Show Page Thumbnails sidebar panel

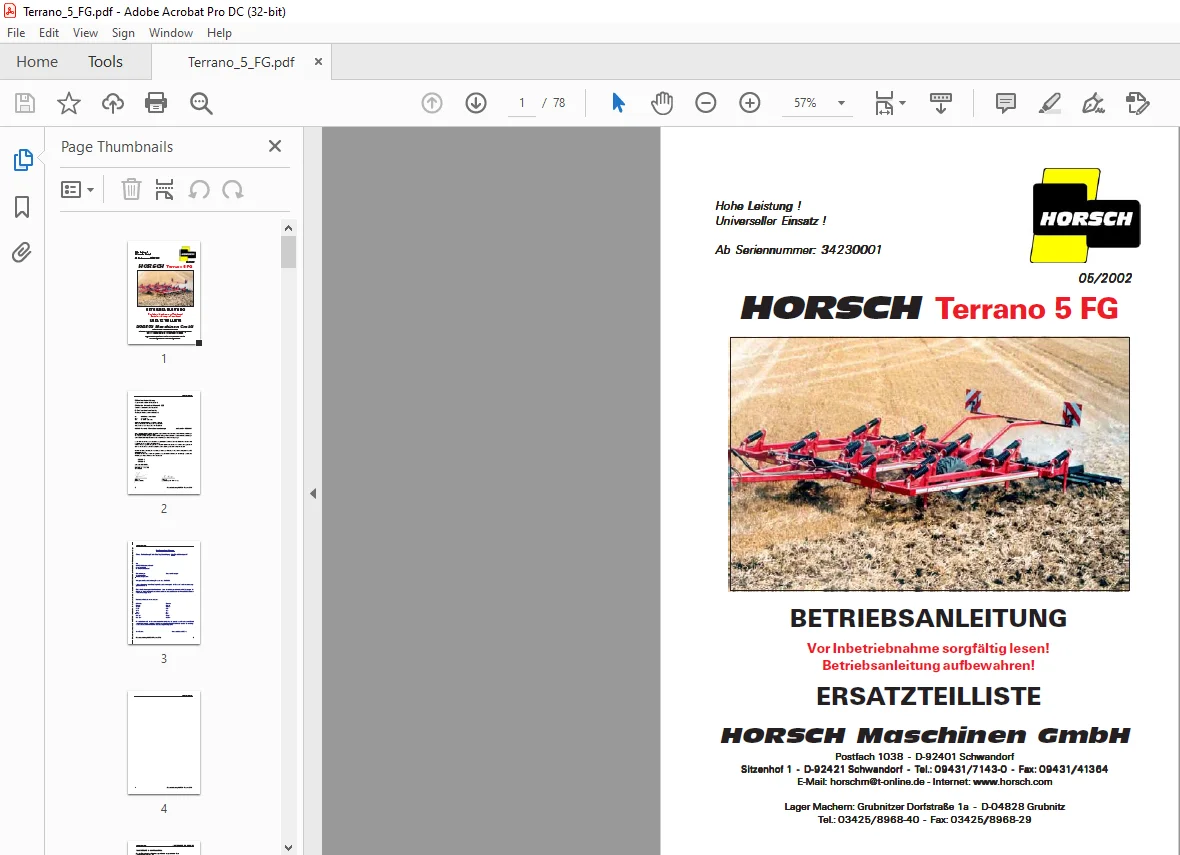pyautogui.click(x=23, y=160)
